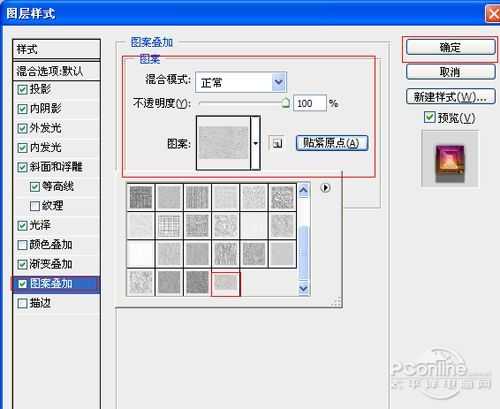500x409 pixels.
Task: Click the opacity value field showing 100
Action: click(309, 103)
